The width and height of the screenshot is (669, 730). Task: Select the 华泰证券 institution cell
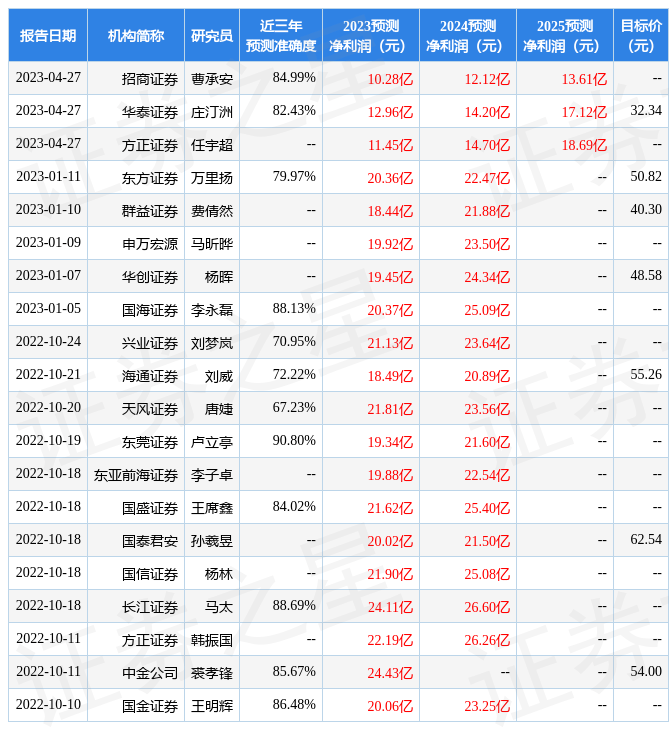150,112
